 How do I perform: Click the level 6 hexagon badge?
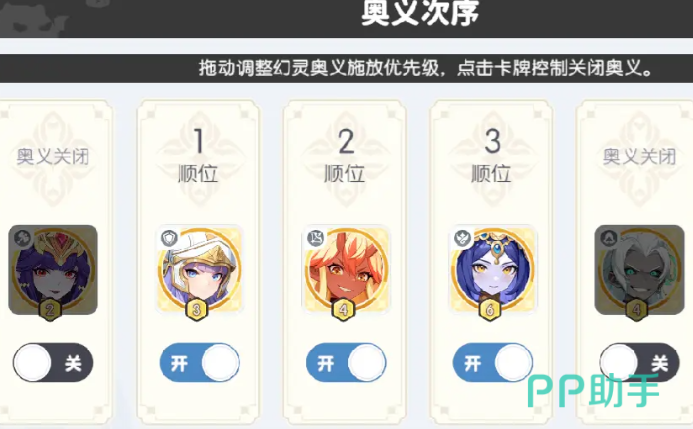click(490, 310)
